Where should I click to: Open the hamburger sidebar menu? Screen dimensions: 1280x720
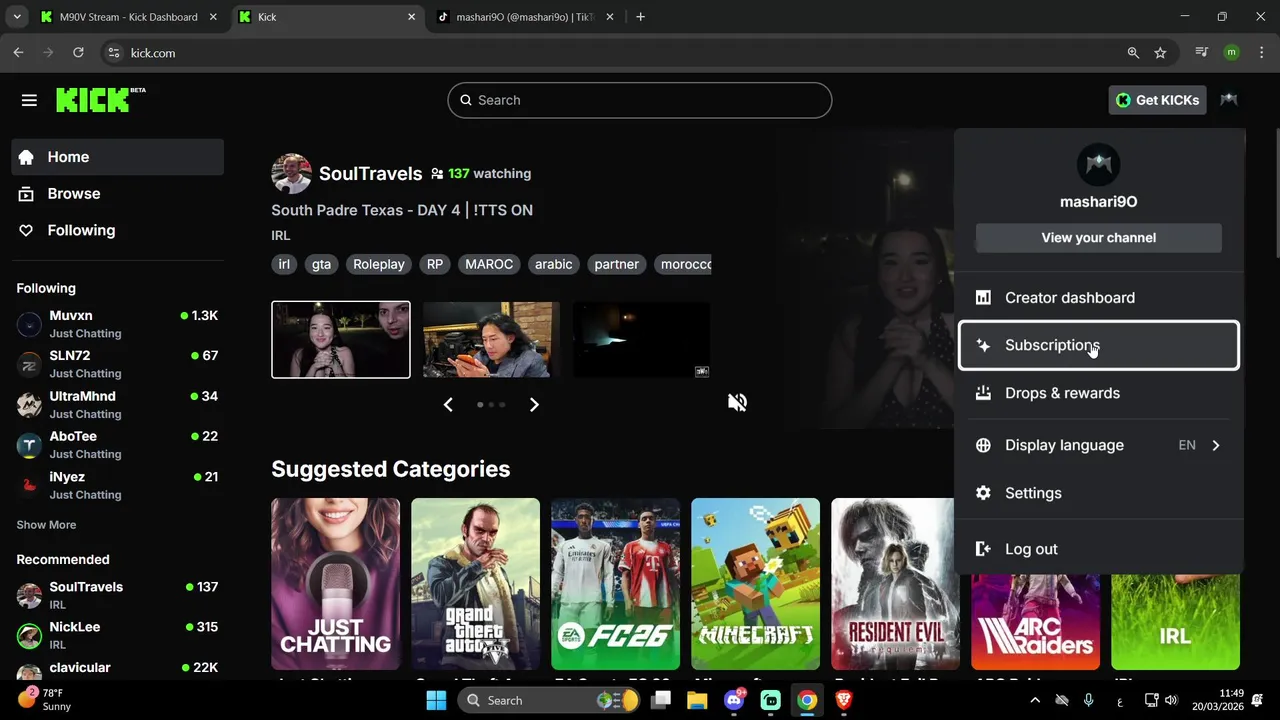click(x=29, y=100)
